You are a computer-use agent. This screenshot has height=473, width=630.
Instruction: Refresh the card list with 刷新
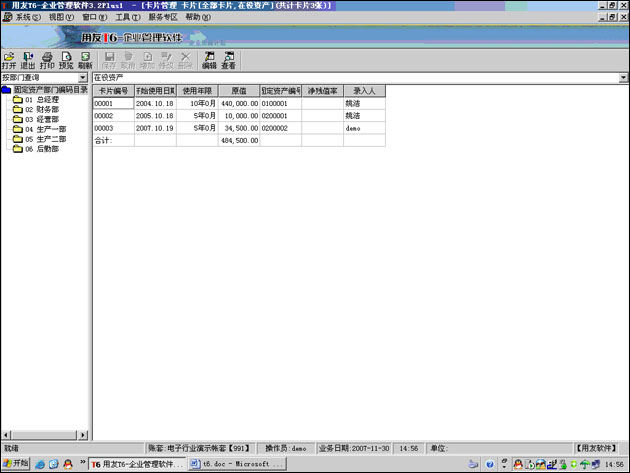(x=85, y=61)
